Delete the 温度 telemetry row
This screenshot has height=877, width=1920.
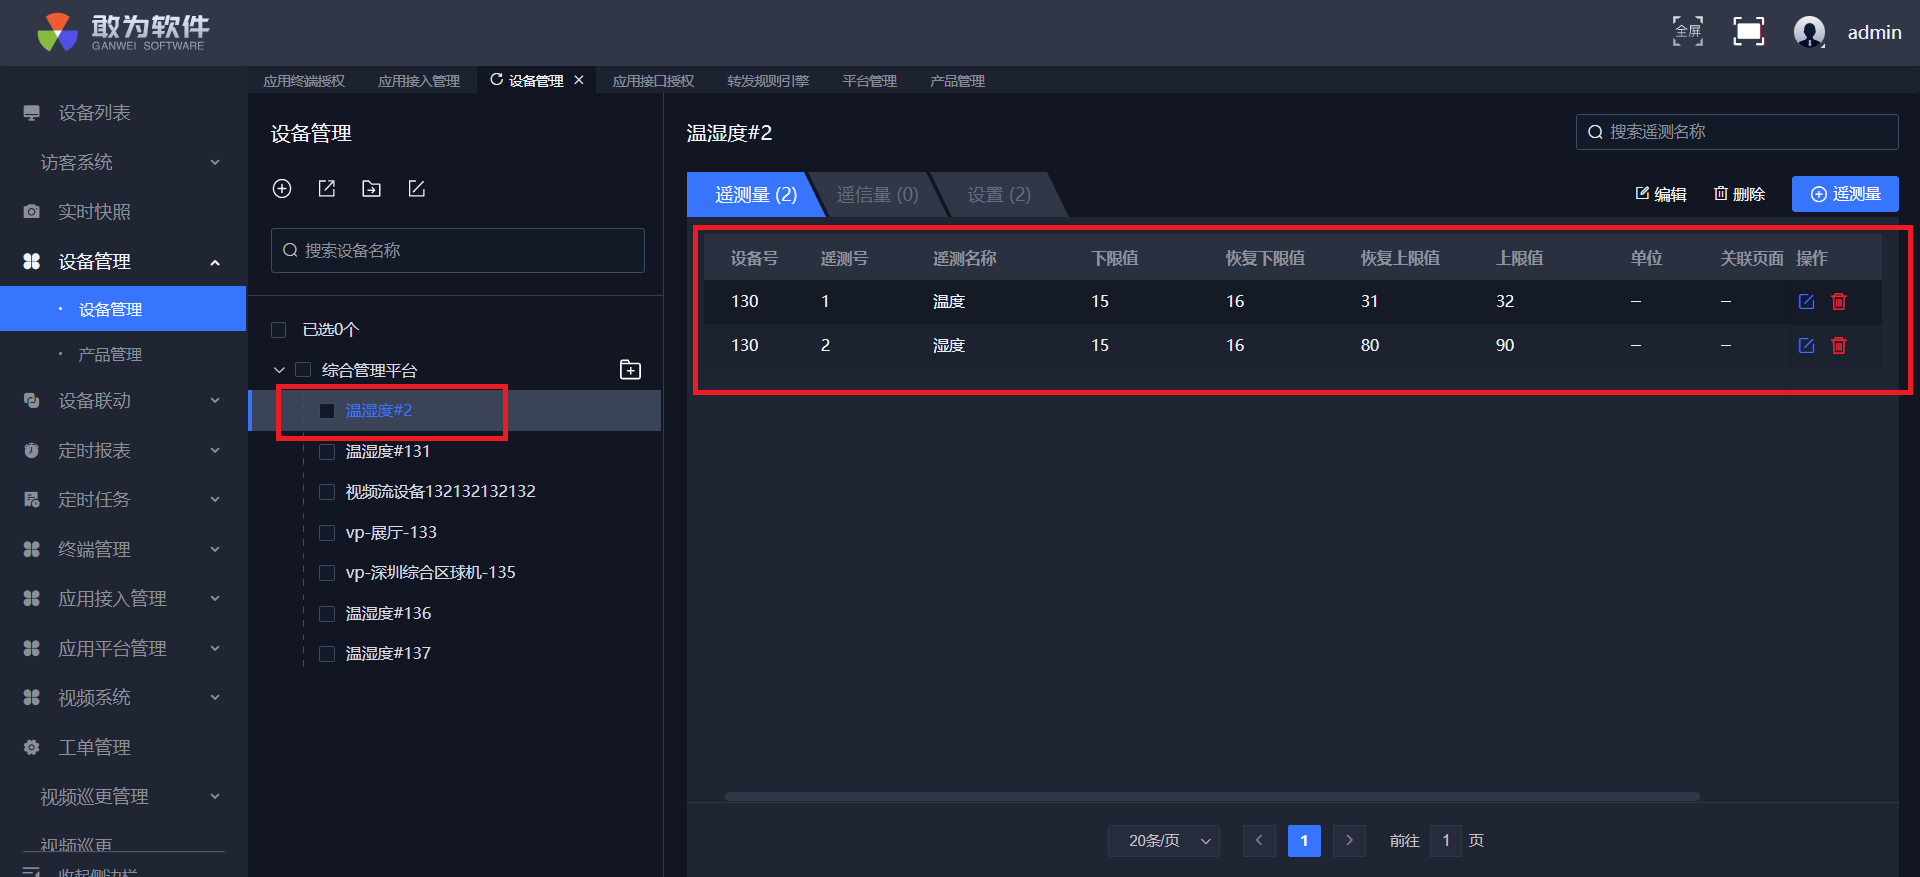click(x=1839, y=301)
